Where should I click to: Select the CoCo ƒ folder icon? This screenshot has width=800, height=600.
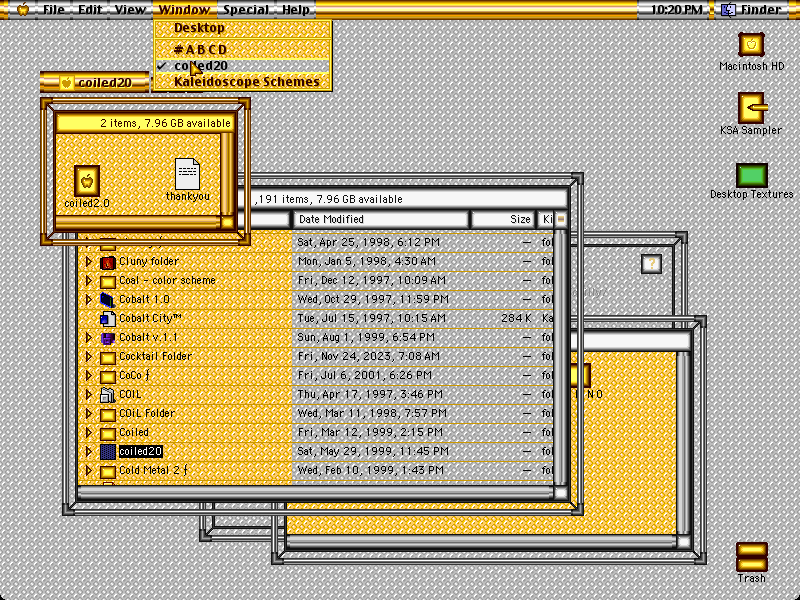[108, 376]
